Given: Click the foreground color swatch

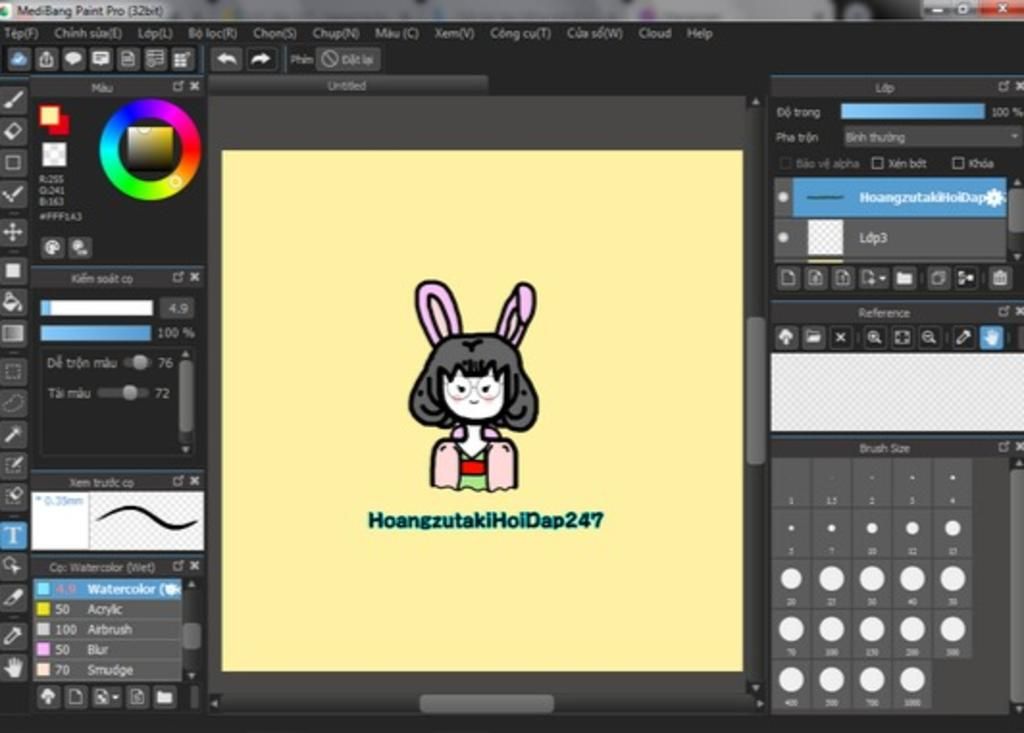Looking at the screenshot, I should pos(48,116).
